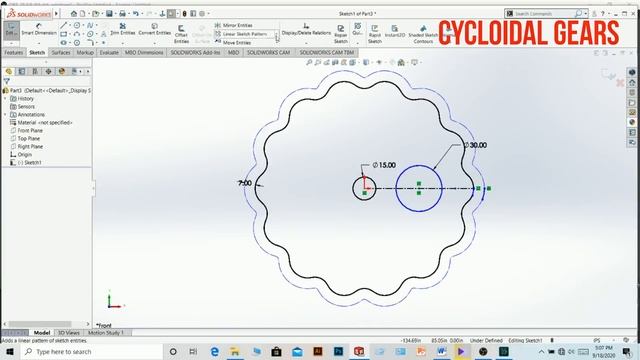The width and height of the screenshot is (640, 360).
Task: Open the Trim Entities dropdown arrow
Action: (122, 42)
